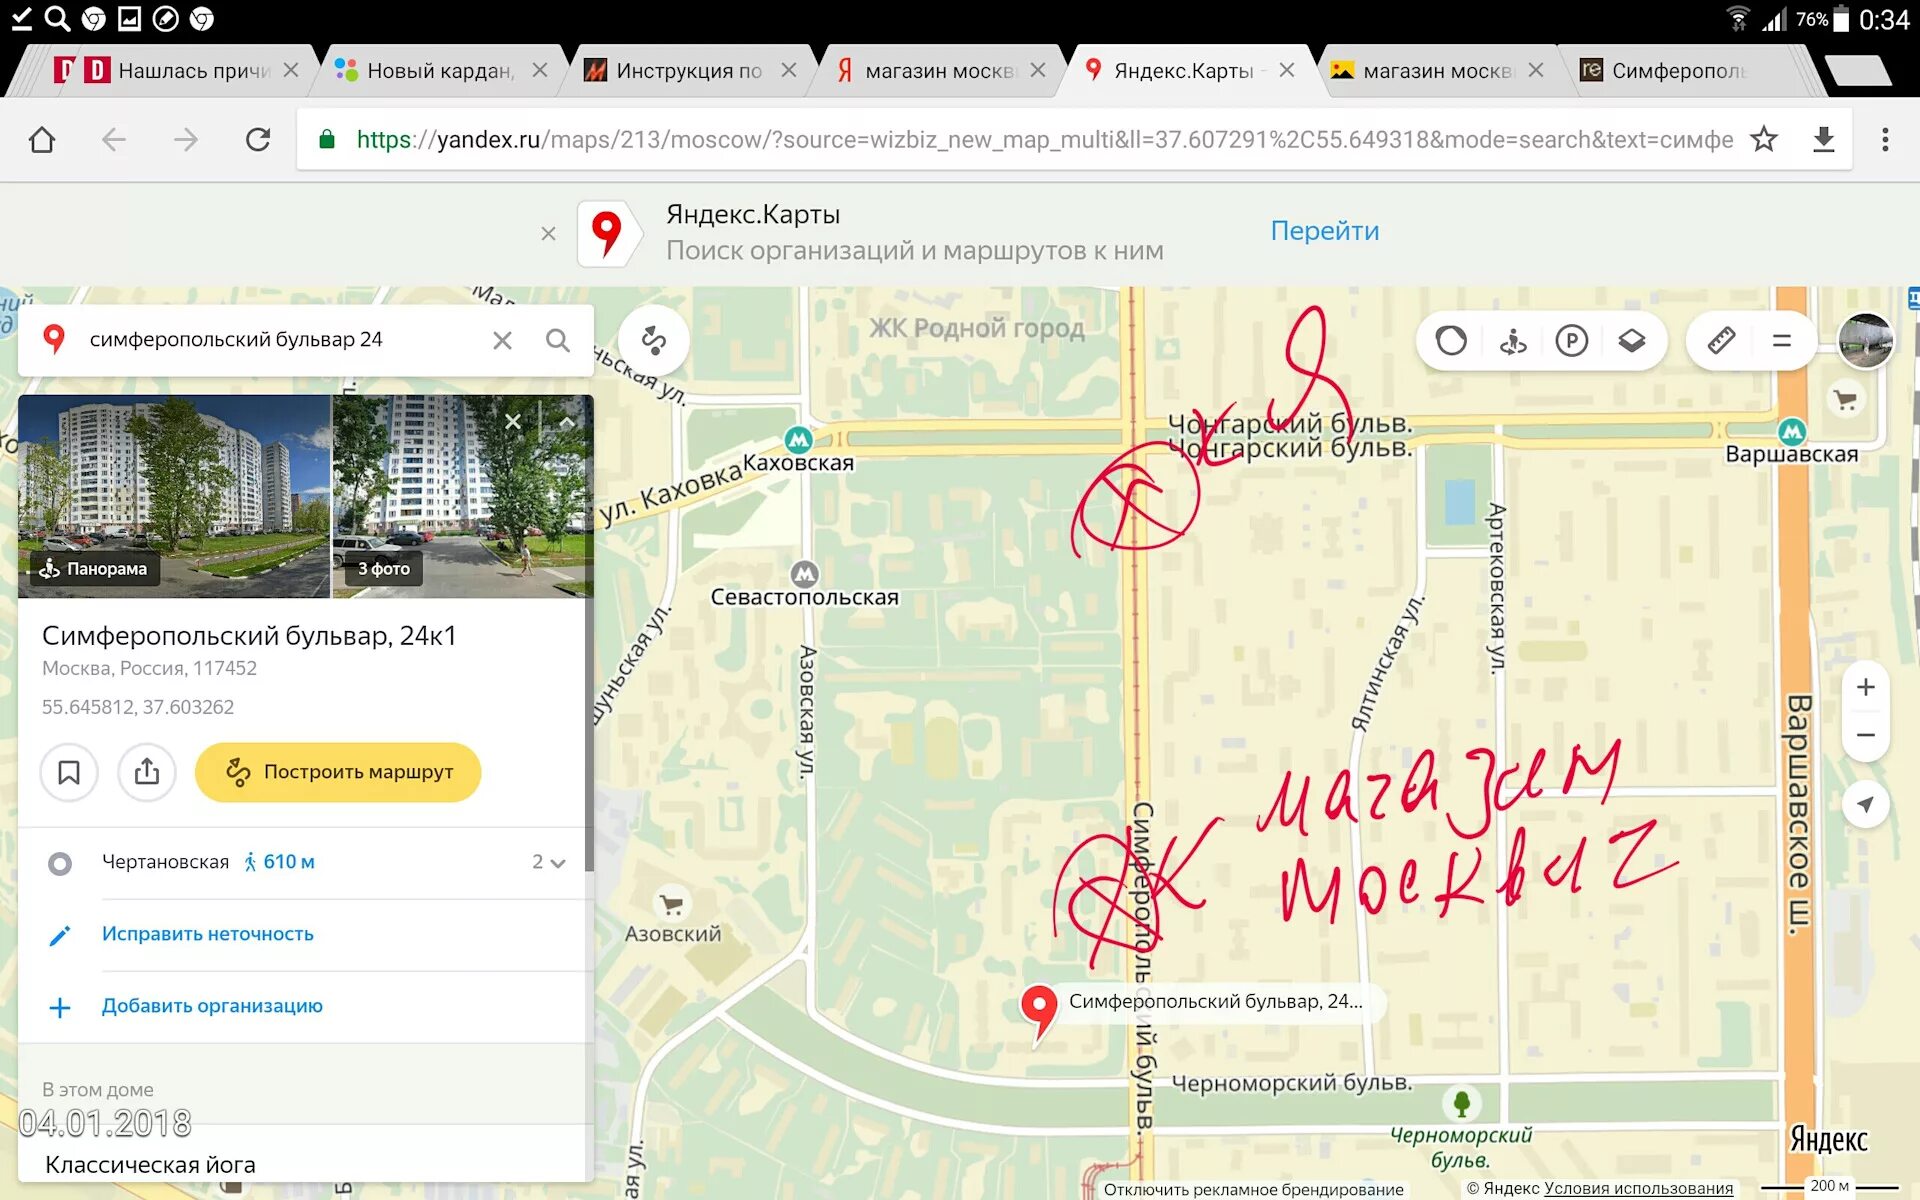Click the Черноморский бульв. park tree marker
The image size is (1920, 1200).
1461,1103
